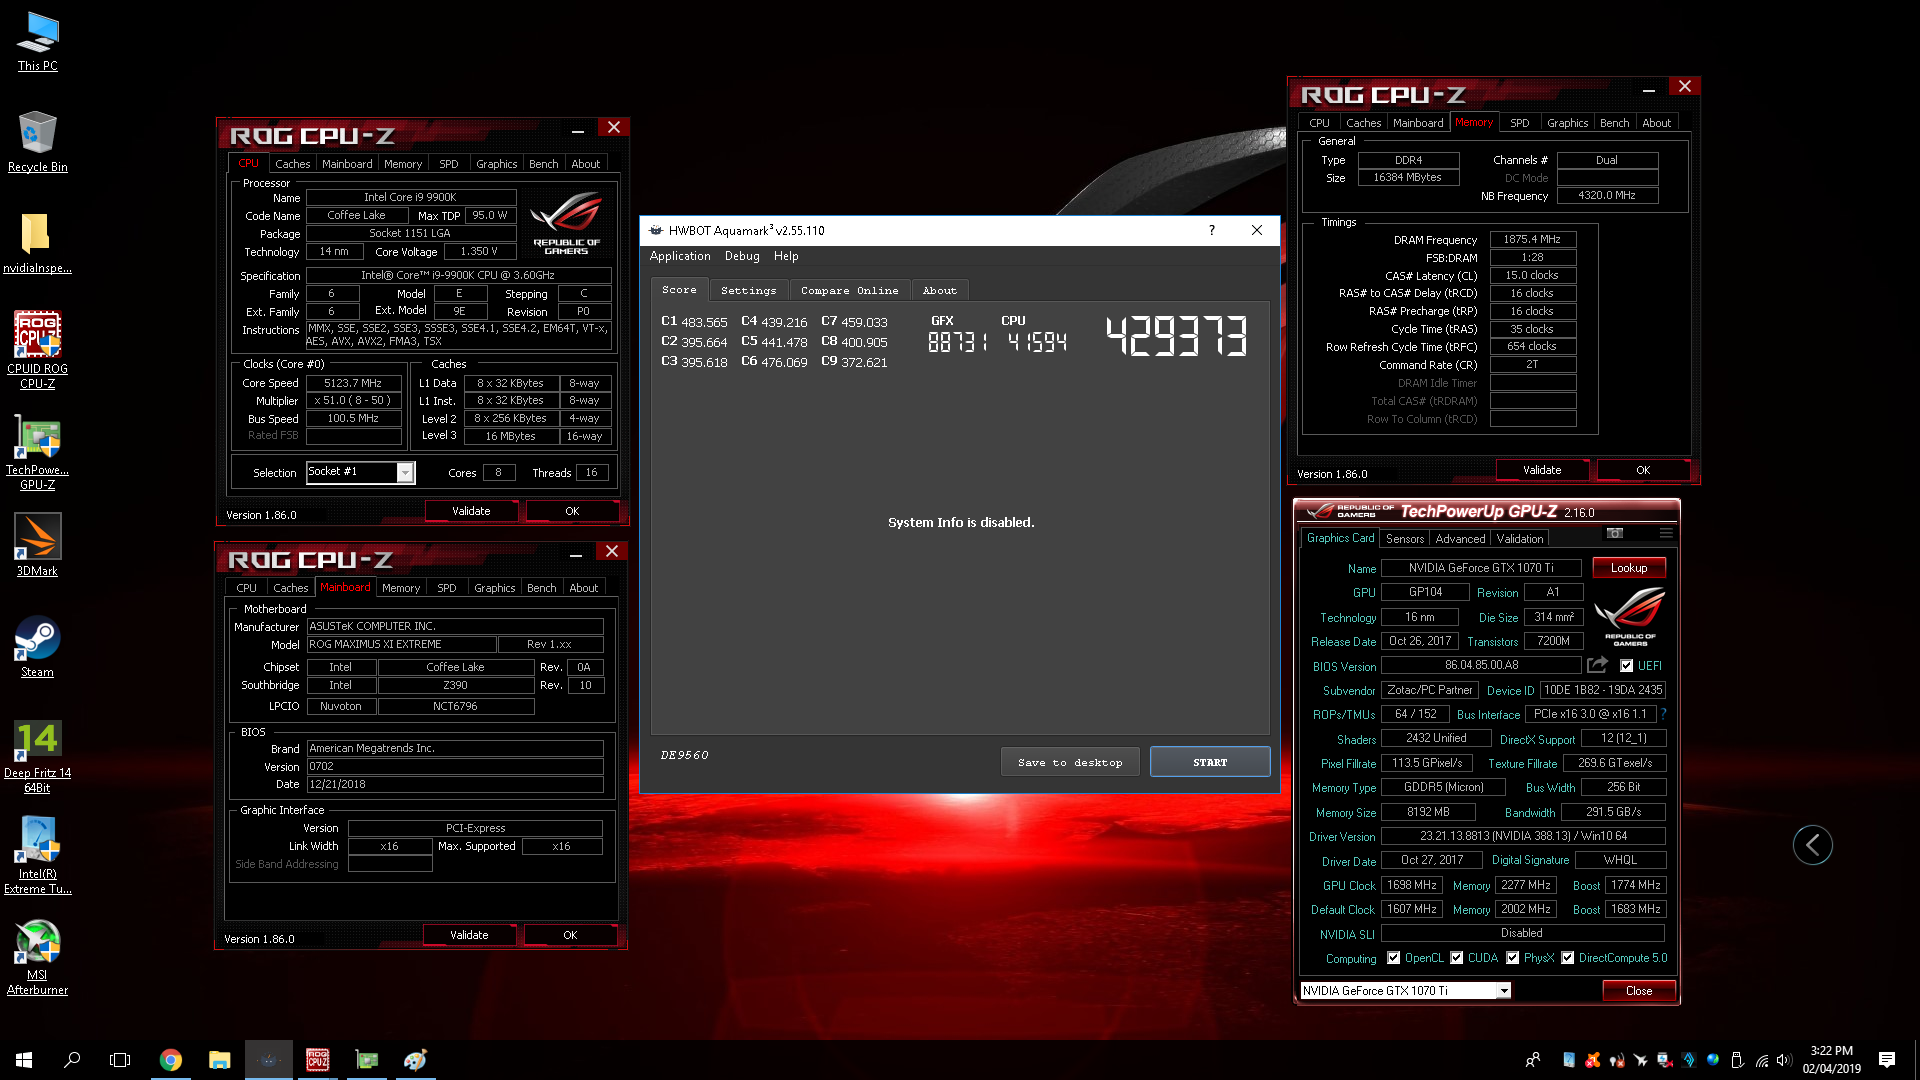1920x1080 pixels.
Task: Open the GPU-Z screenshot camera icon
Action: pos(1614,533)
